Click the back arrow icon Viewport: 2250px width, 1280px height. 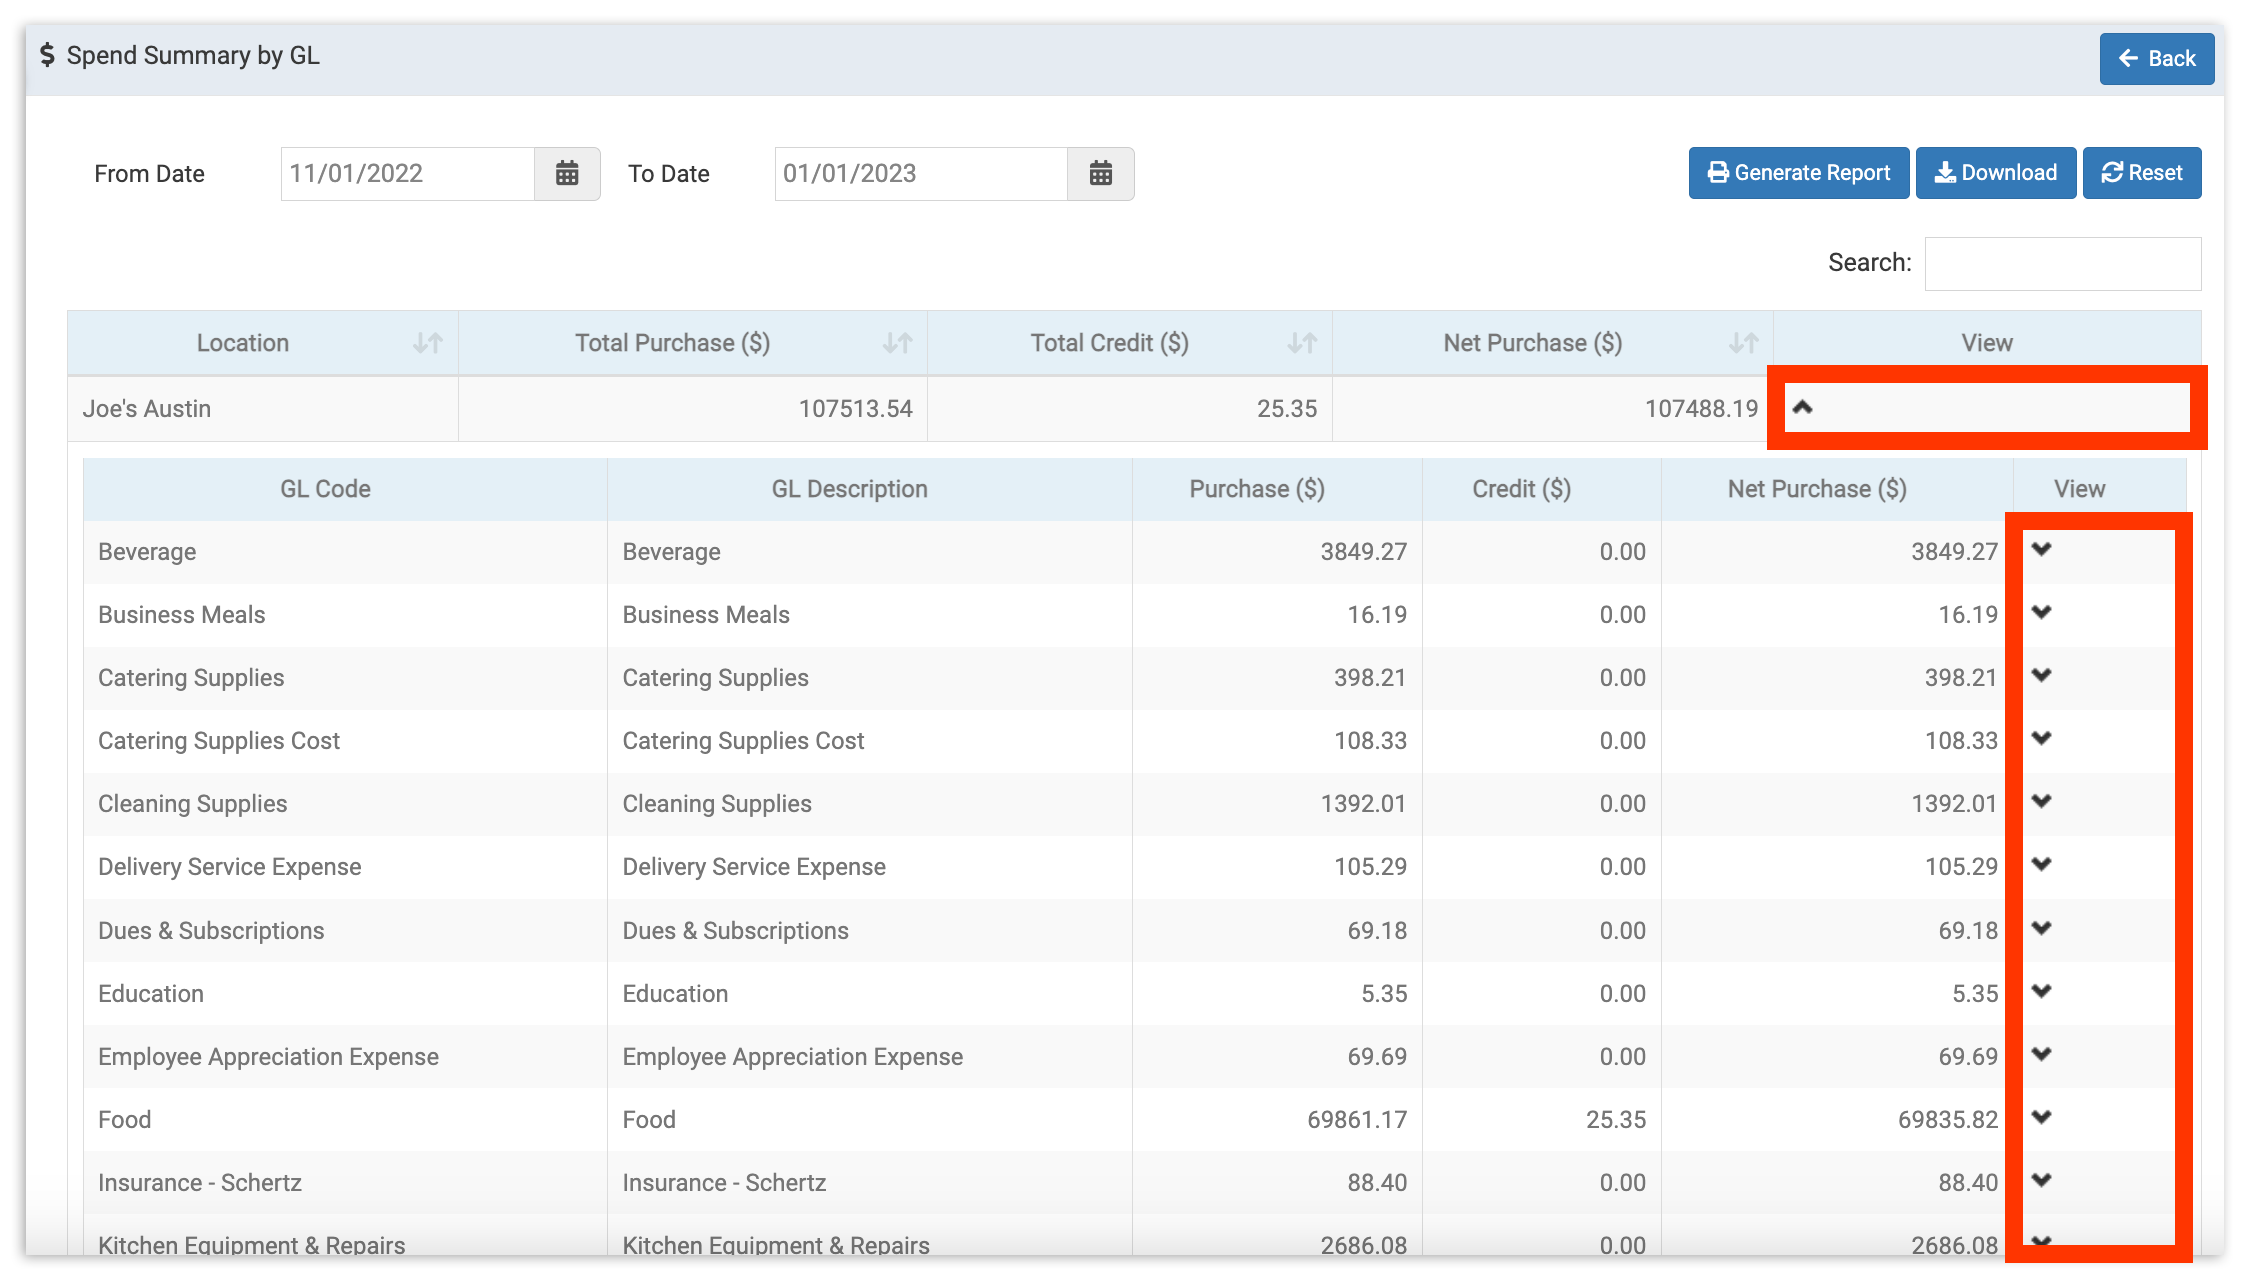(2129, 58)
